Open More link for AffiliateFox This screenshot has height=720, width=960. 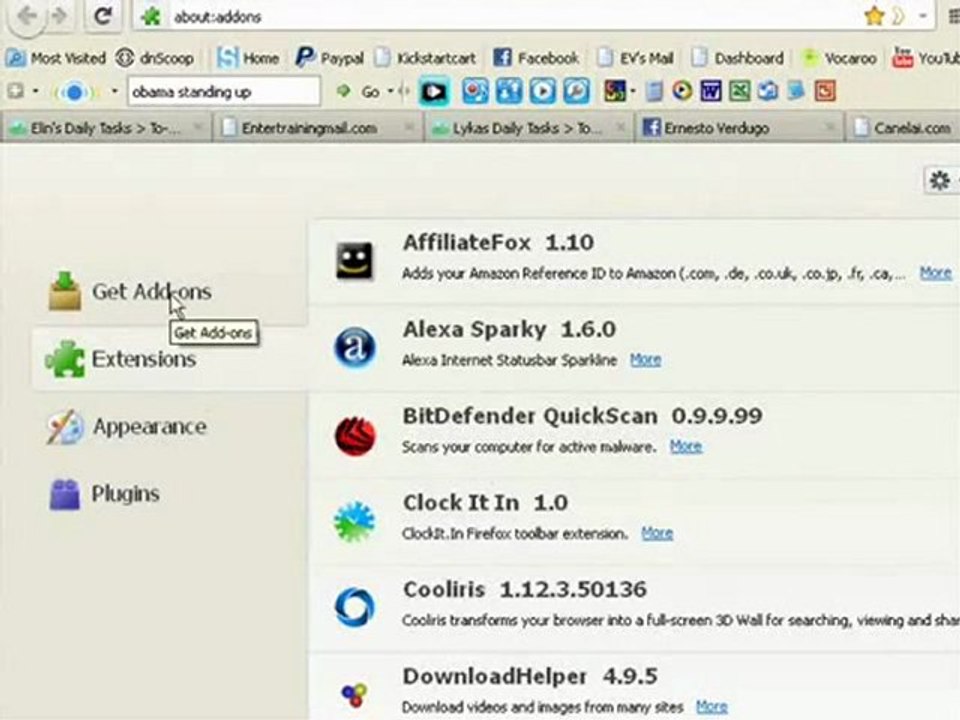click(x=936, y=273)
